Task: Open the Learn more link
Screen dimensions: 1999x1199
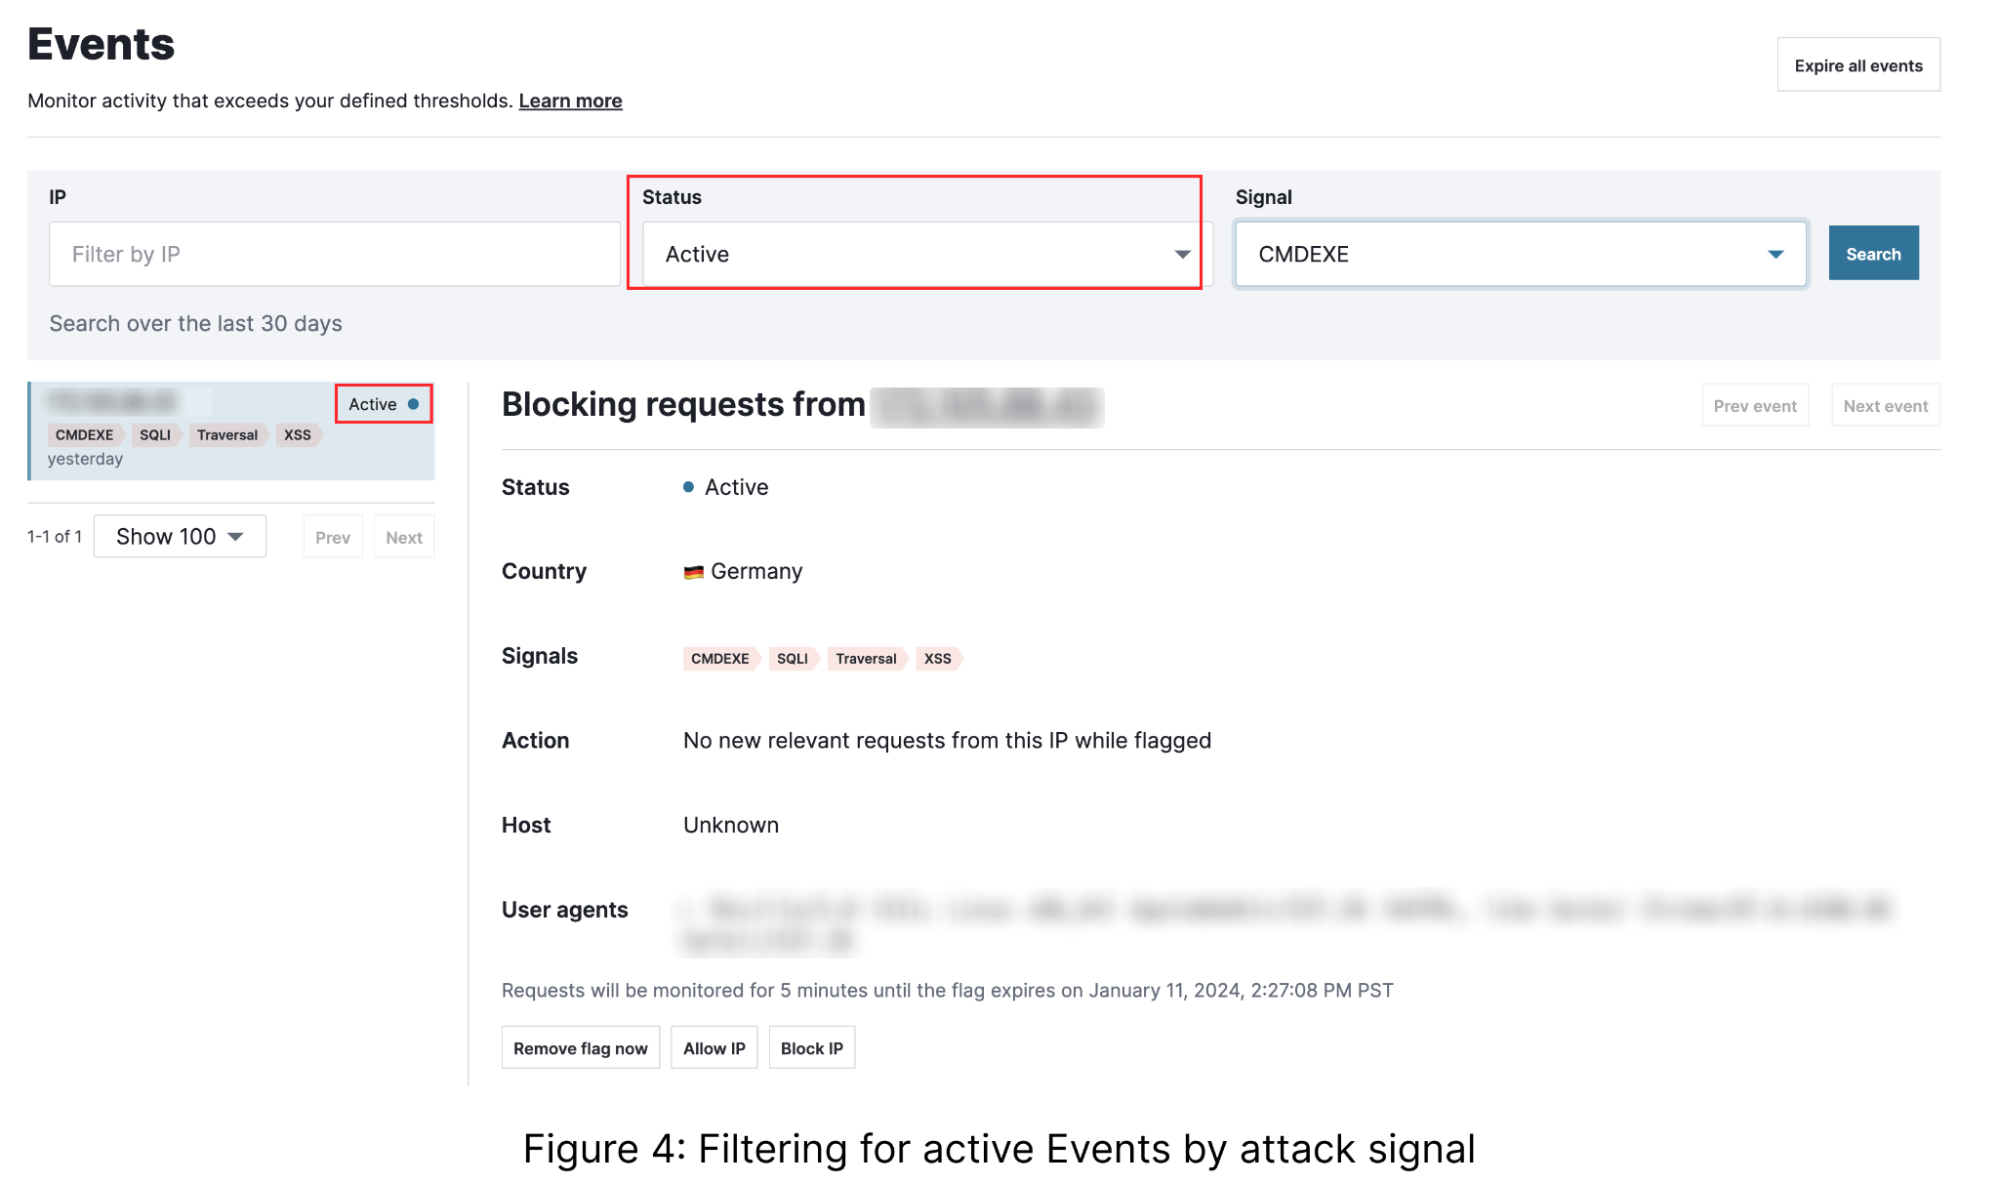Action: point(570,100)
